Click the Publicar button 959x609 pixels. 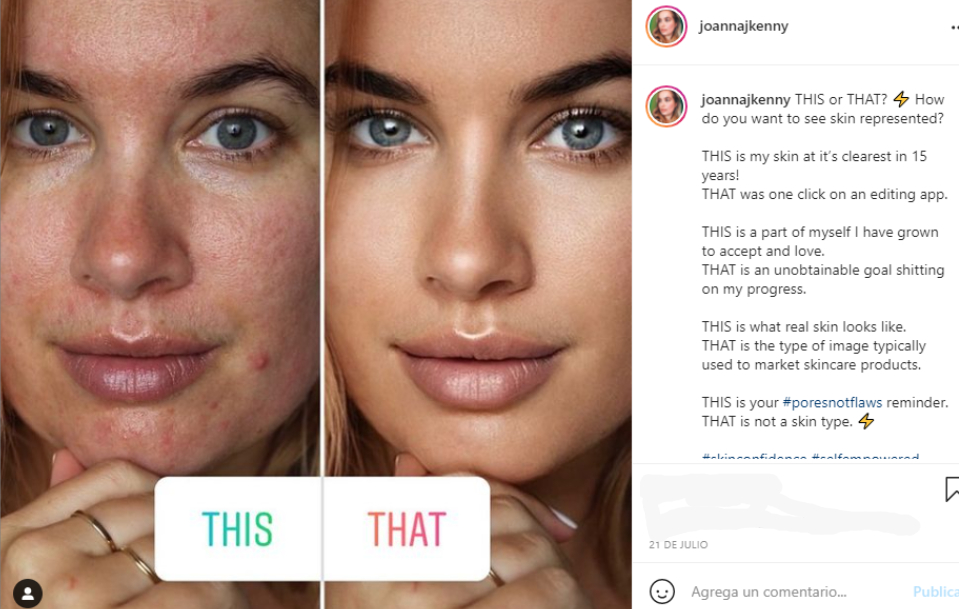[936, 592]
